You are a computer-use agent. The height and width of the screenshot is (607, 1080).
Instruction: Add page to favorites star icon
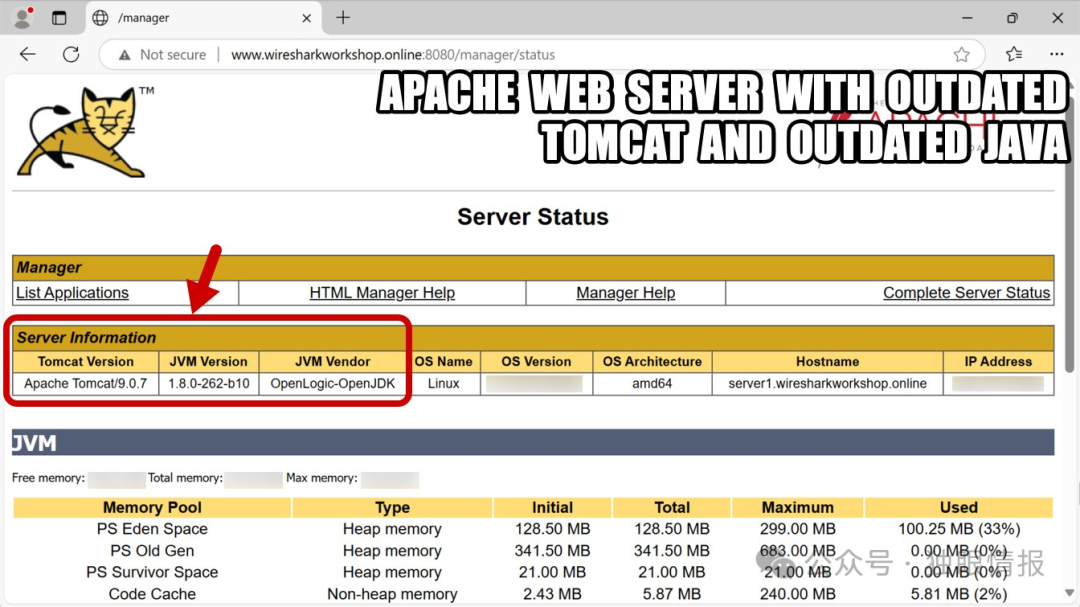click(x=962, y=54)
